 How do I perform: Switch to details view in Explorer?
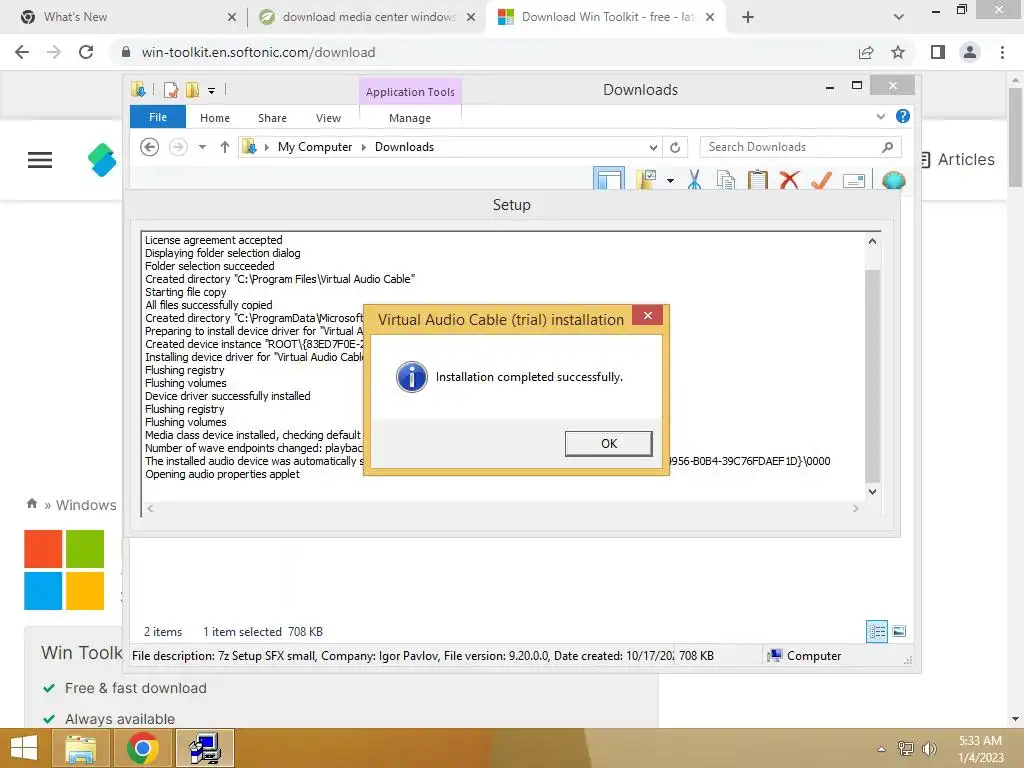point(877,631)
